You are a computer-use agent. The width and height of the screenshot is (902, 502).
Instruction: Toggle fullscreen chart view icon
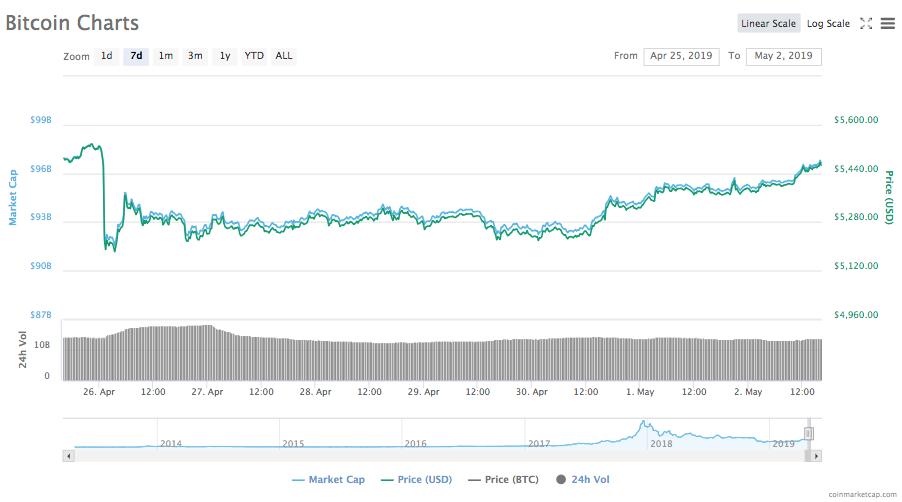pyautogui.click(x=866, y=24)
